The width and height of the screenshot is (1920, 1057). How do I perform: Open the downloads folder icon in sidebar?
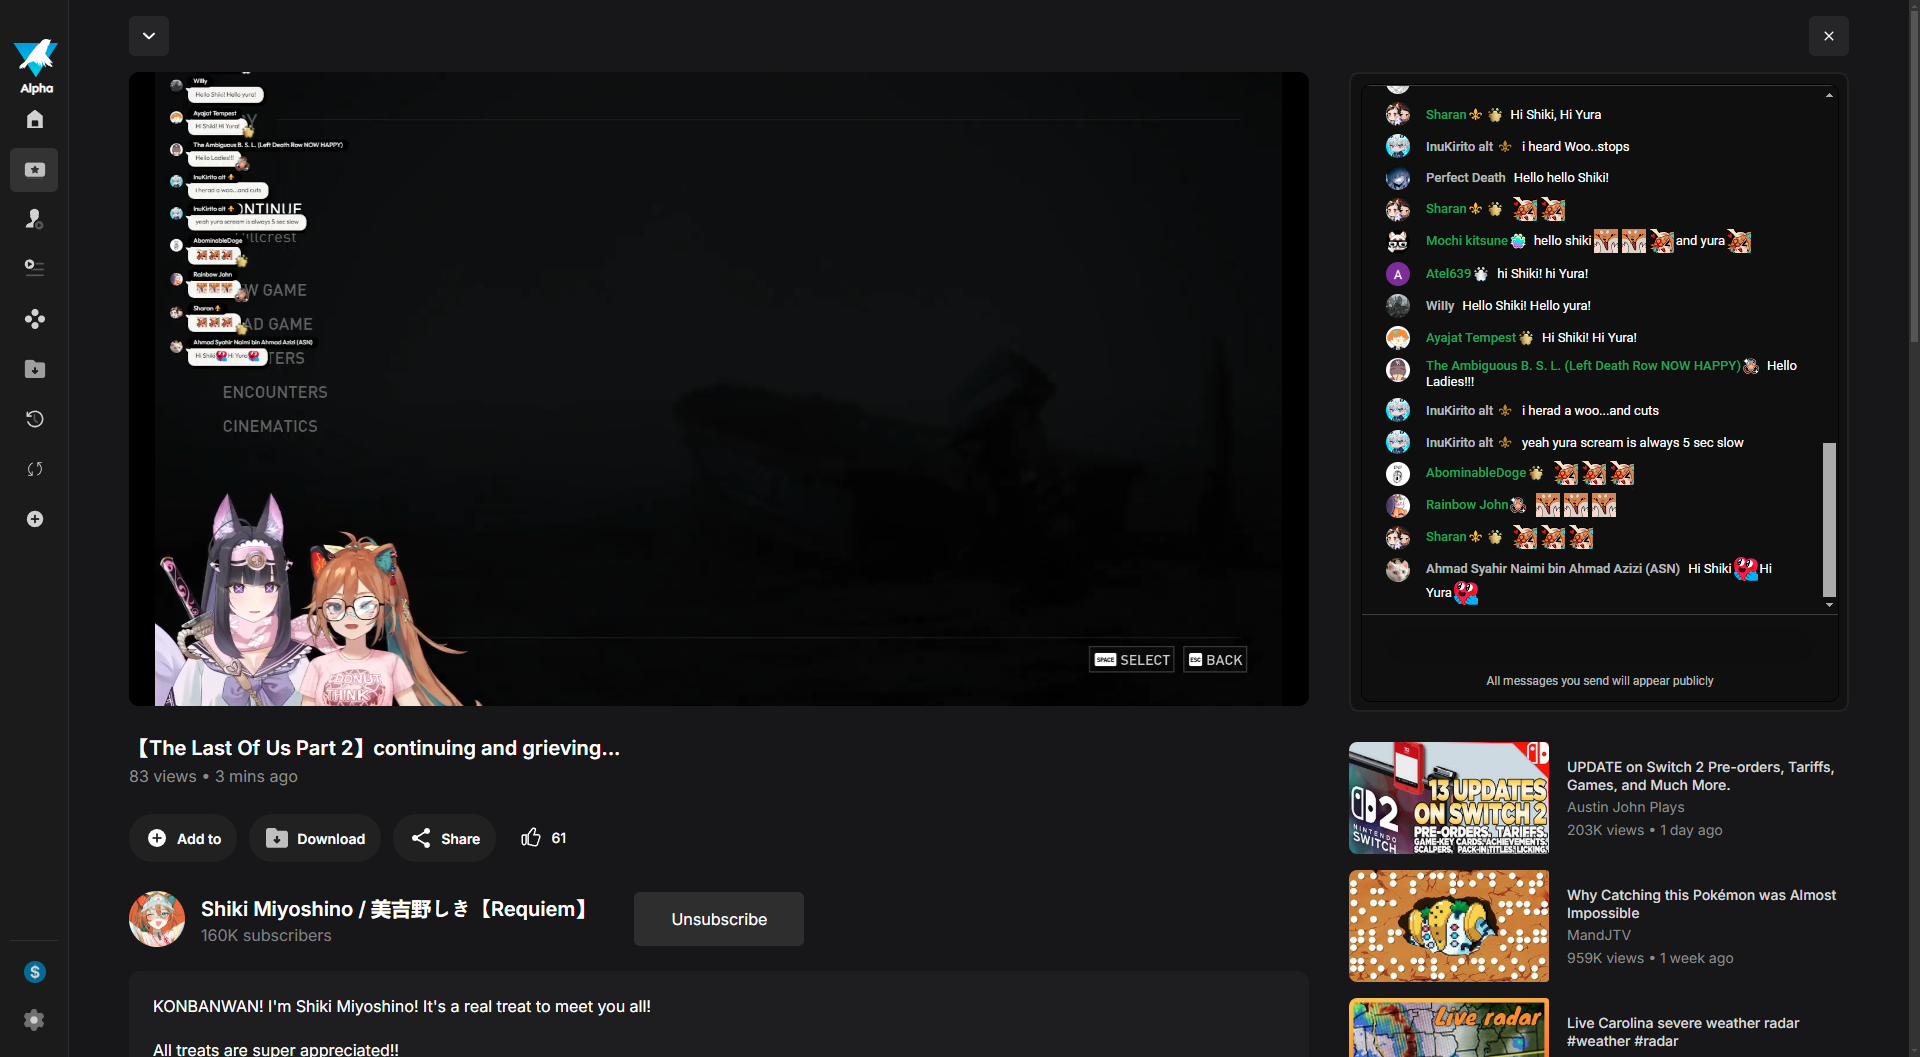pyautogui.click(x=34, y=369)
